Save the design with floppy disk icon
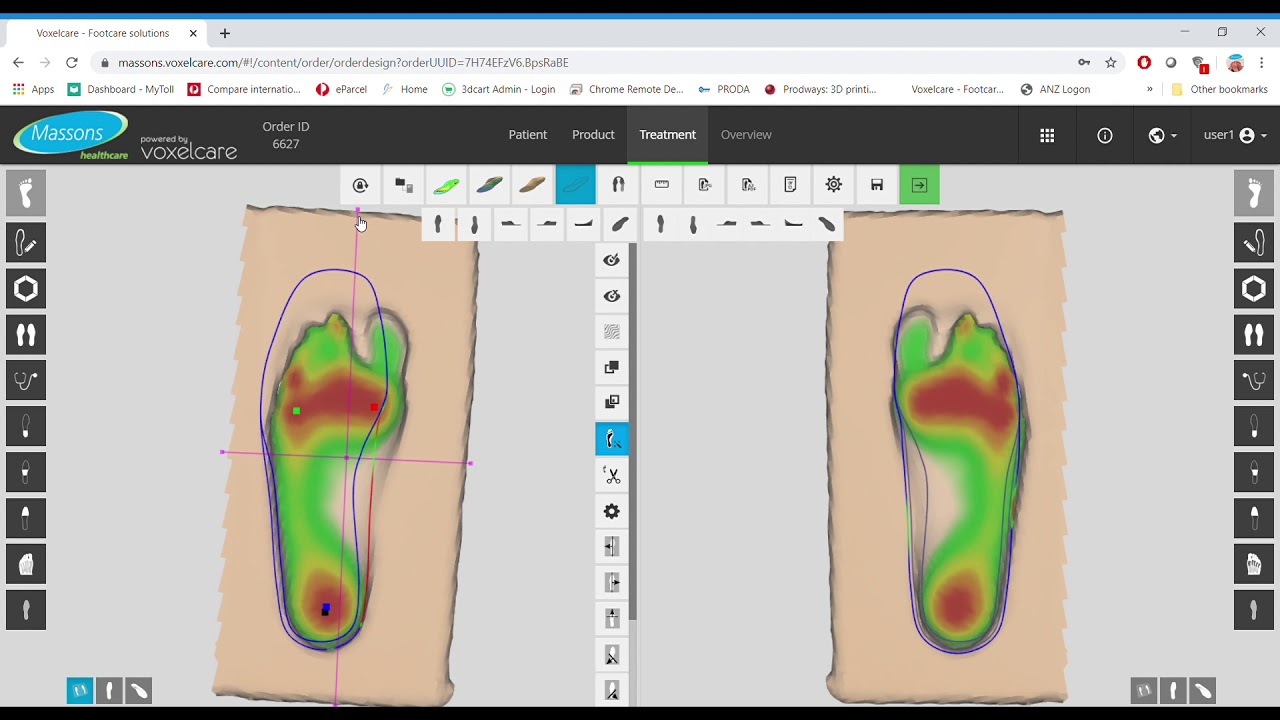 [x=877, y=185]
